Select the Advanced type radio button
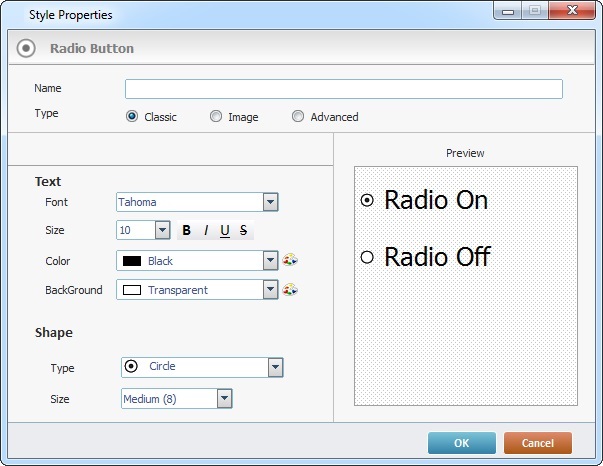Screen dimensions: 603x466 point(298,117)
